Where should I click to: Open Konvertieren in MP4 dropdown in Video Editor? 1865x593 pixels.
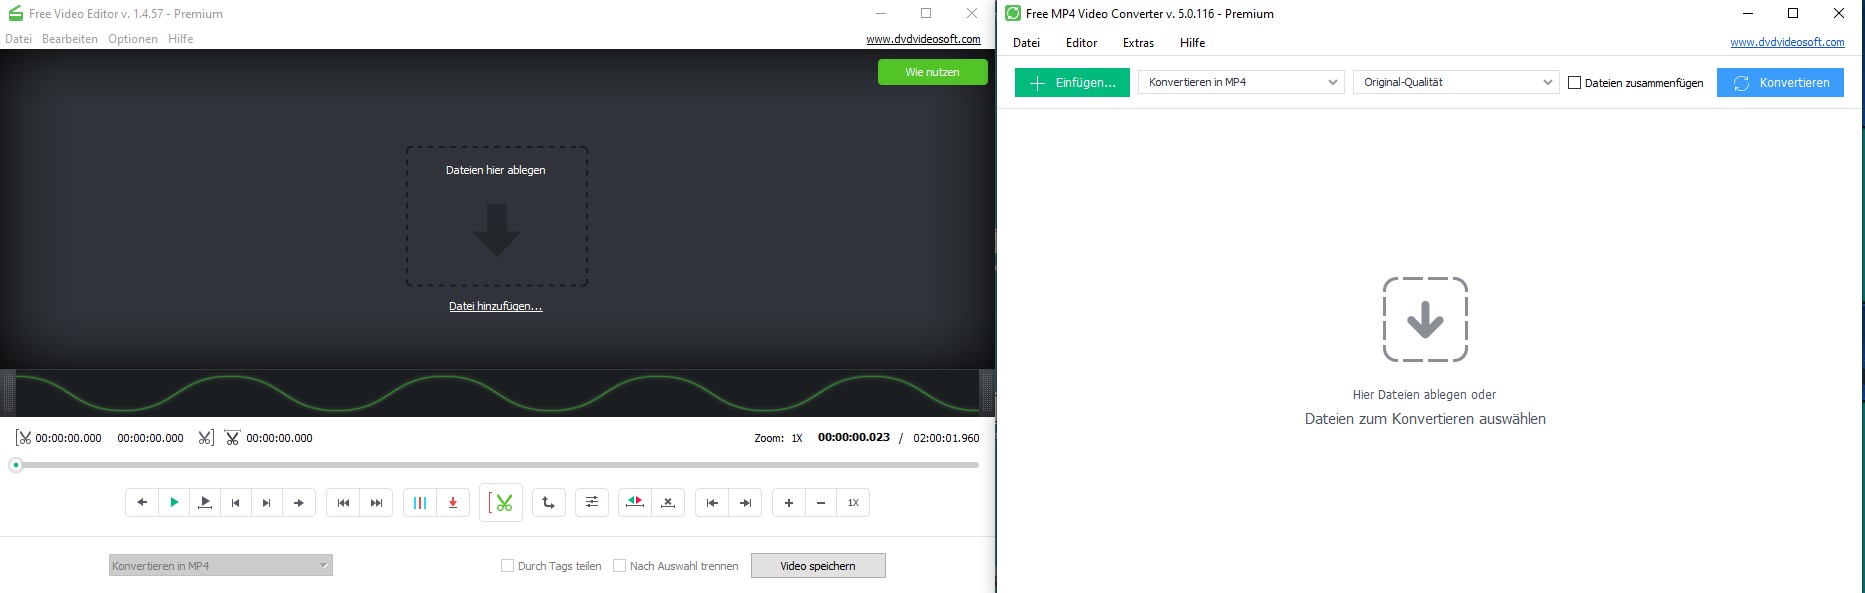click(221, 565)
